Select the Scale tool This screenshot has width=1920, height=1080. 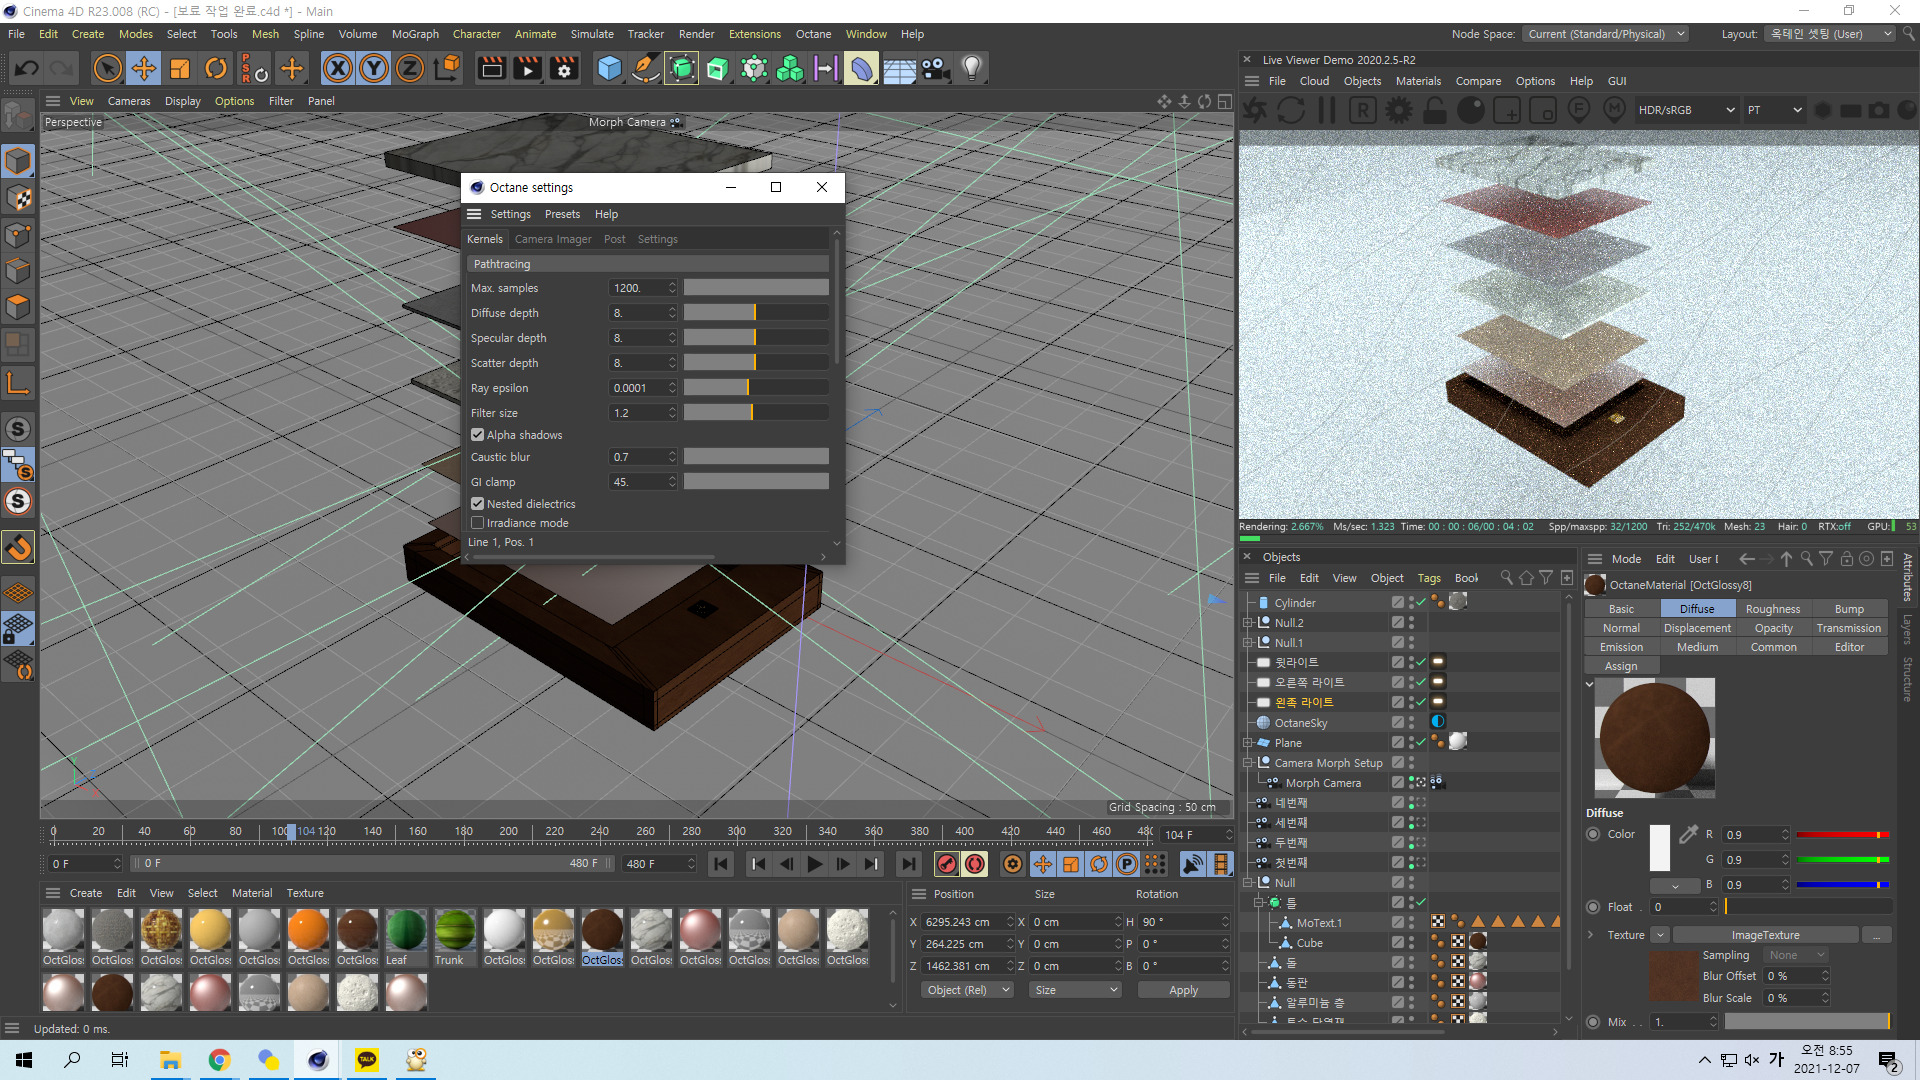coord(180,68)
